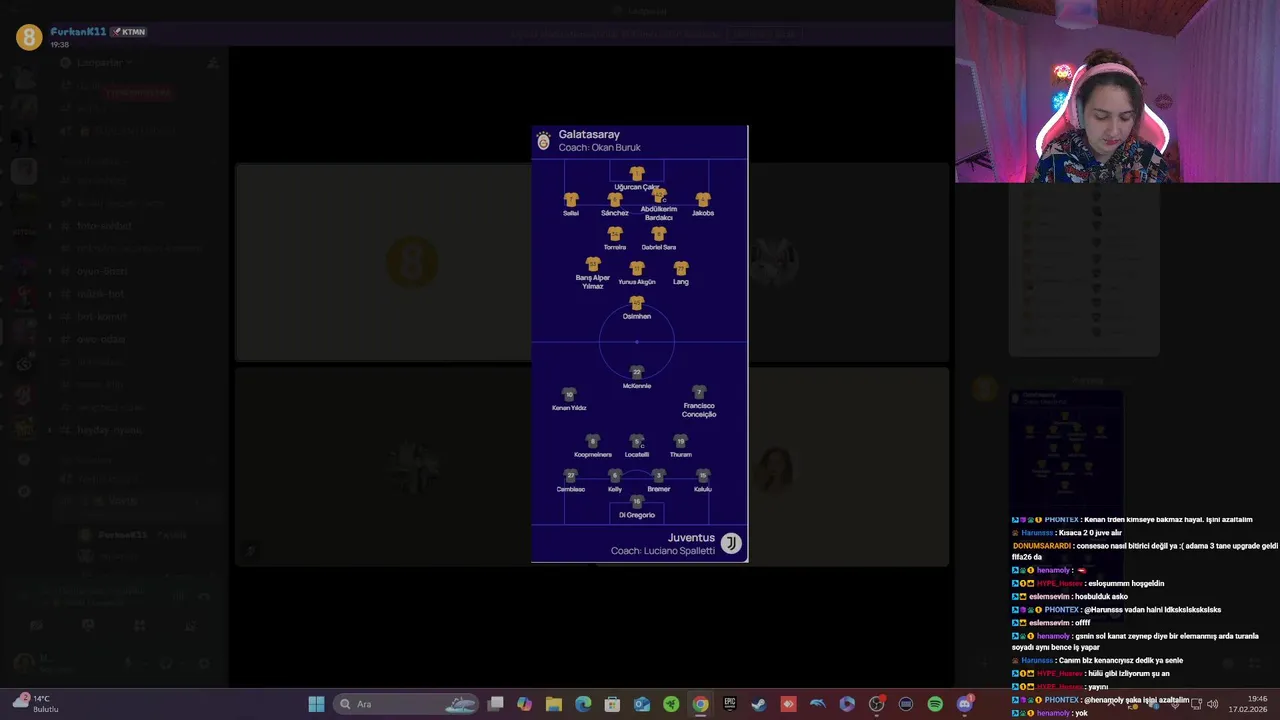Click the Juventus logo in the lineup
Image resolution: width=1280 pixels, height=720 pixels.
pyautogui.click(x=731, y=543)
